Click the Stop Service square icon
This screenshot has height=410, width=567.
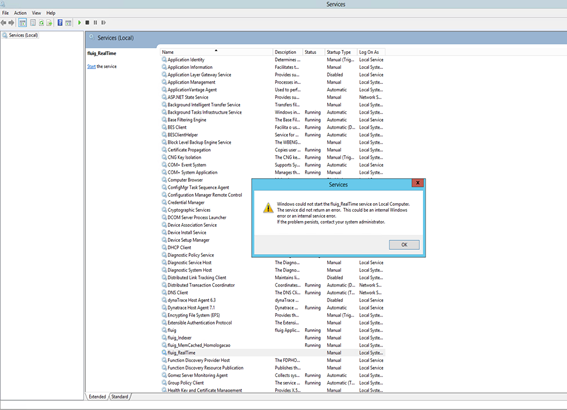(87, 23)
